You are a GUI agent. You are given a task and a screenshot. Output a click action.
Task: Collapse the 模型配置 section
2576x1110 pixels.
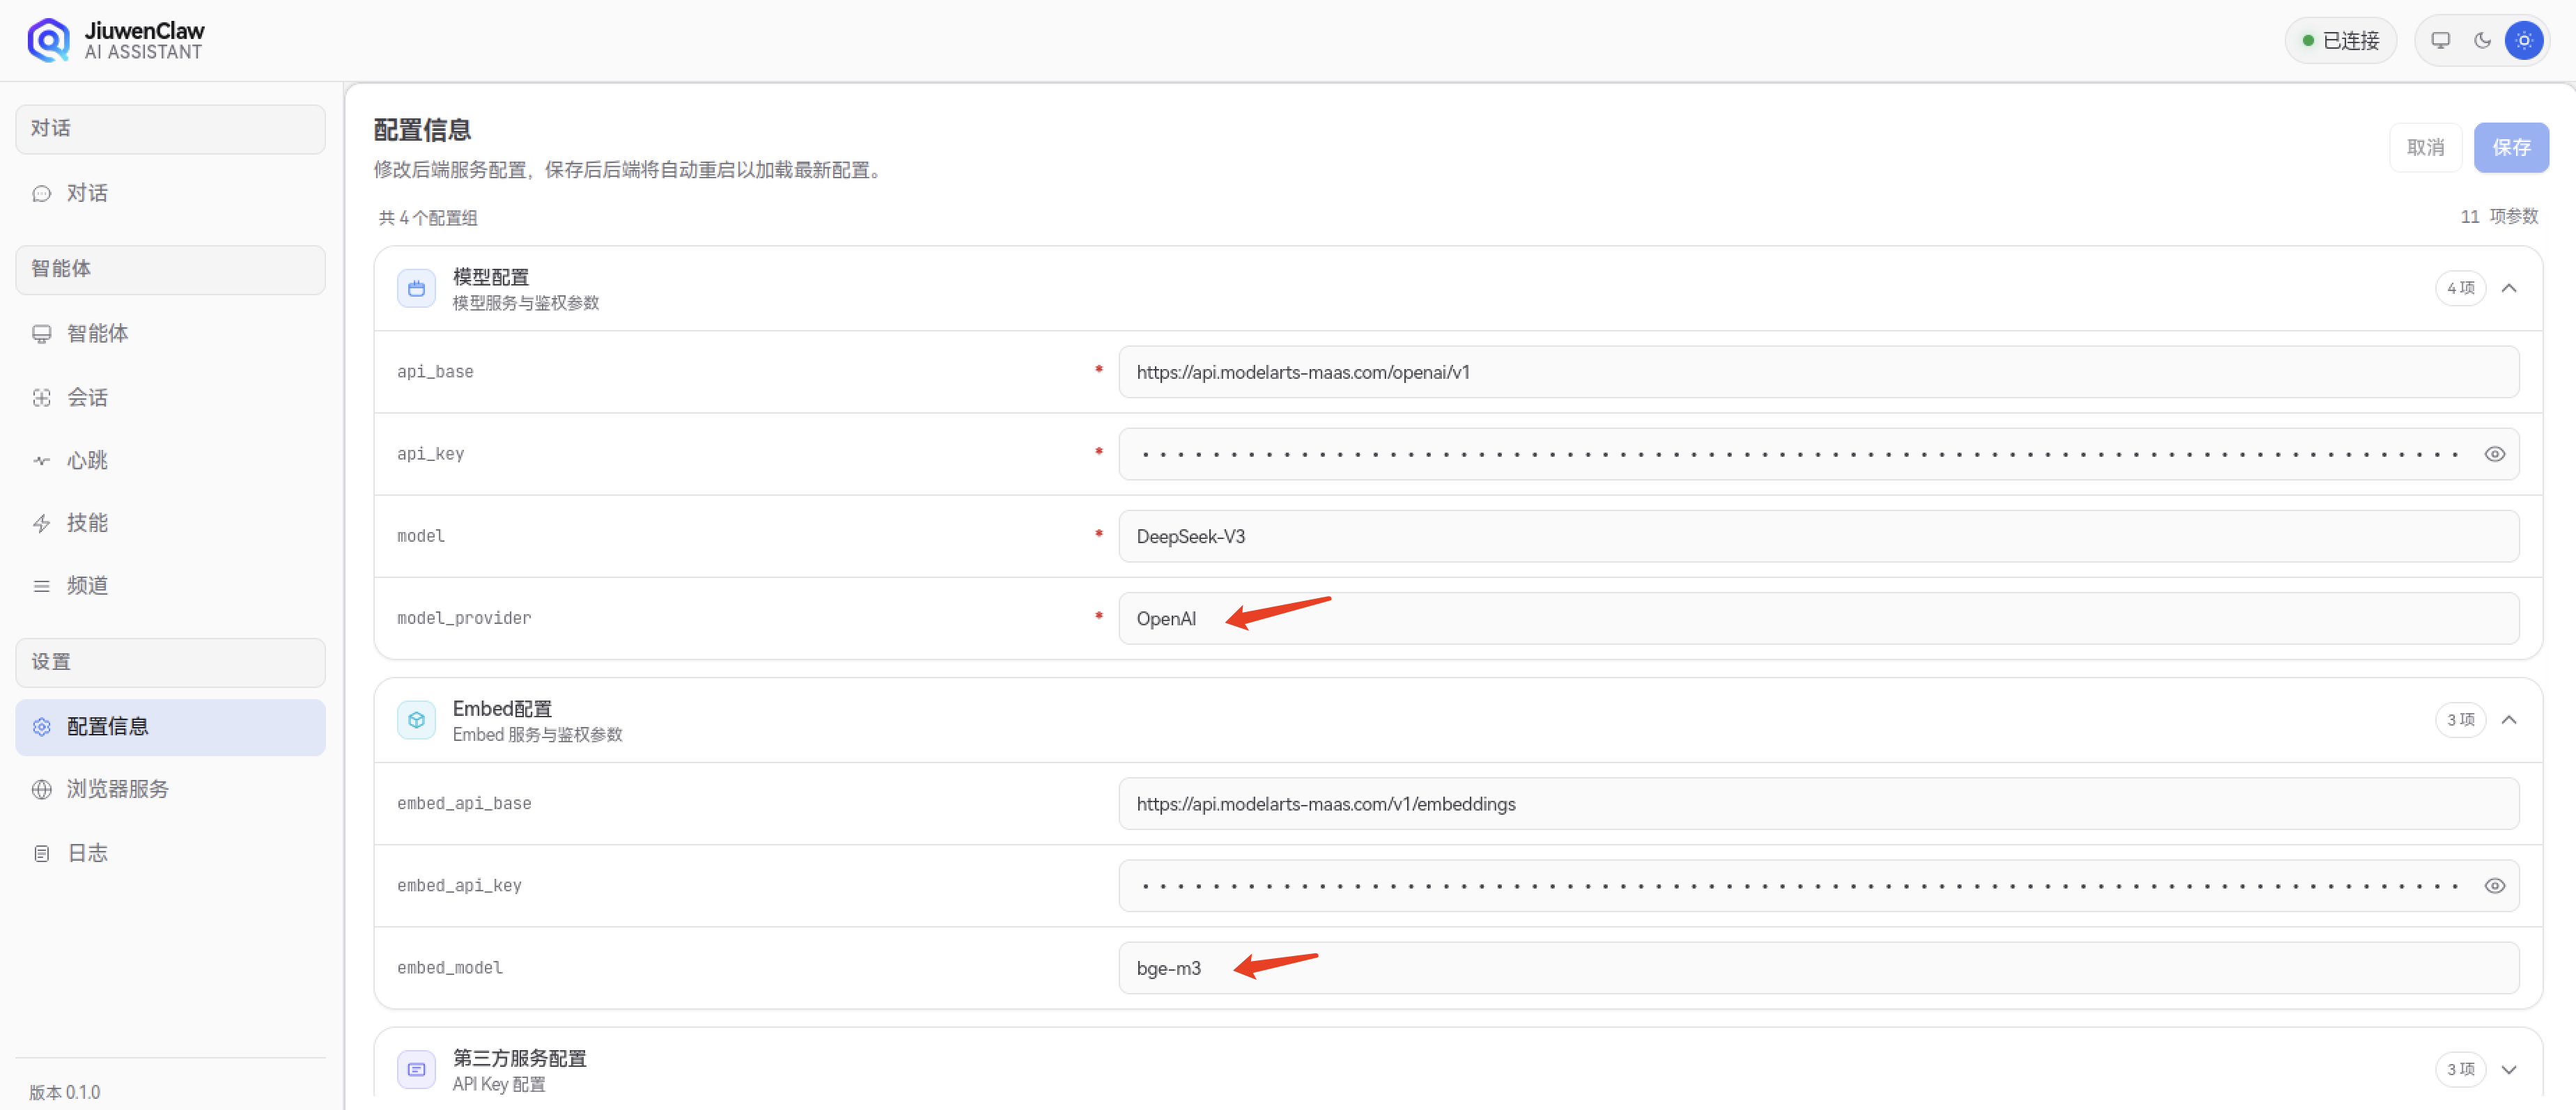tap(2508, 289)
